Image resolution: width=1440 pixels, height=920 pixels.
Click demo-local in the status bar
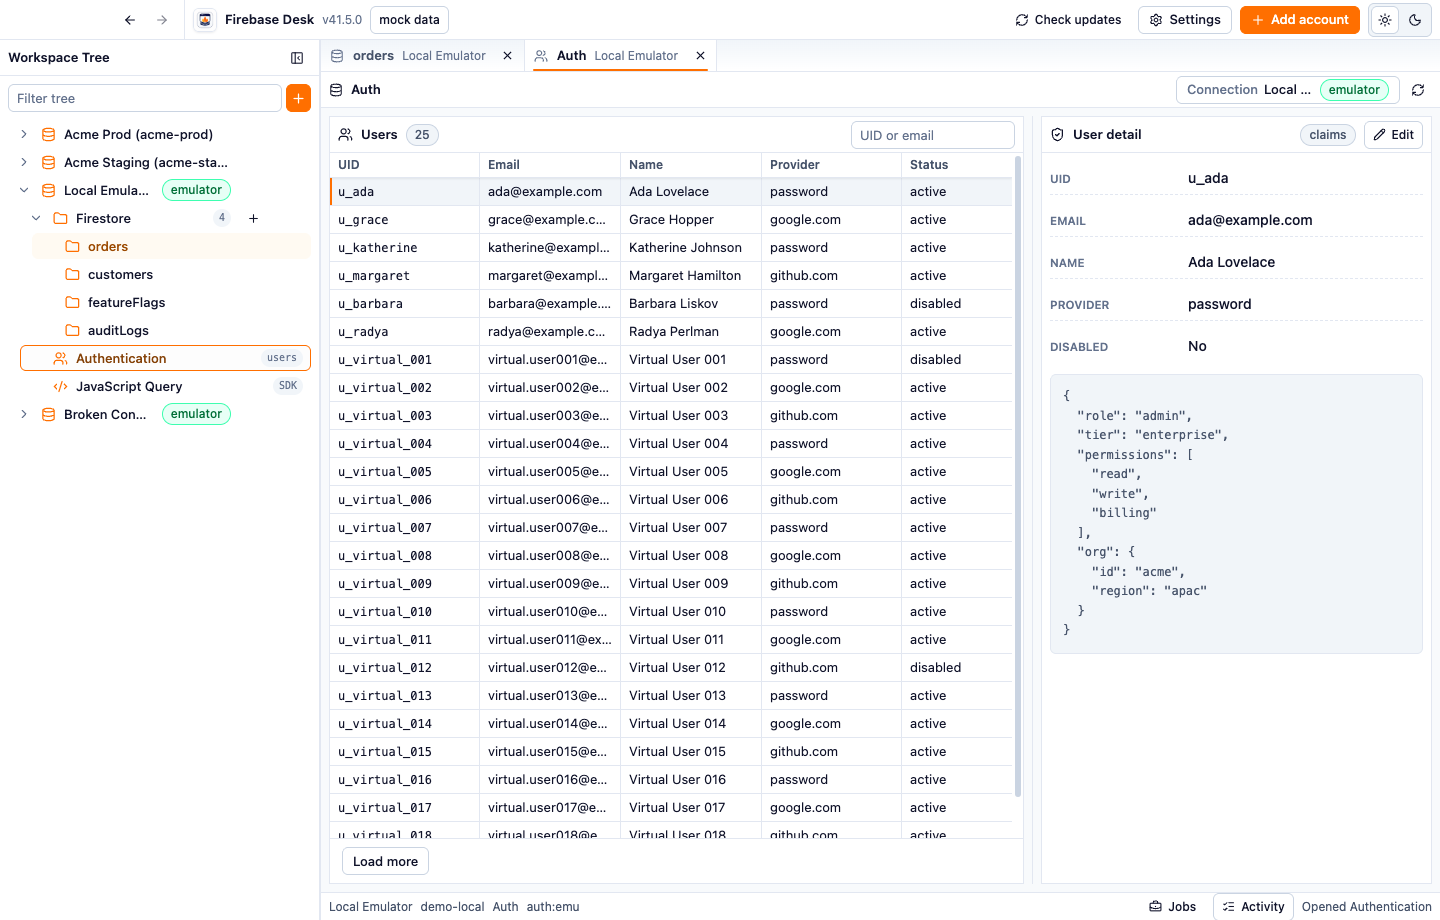452,907
